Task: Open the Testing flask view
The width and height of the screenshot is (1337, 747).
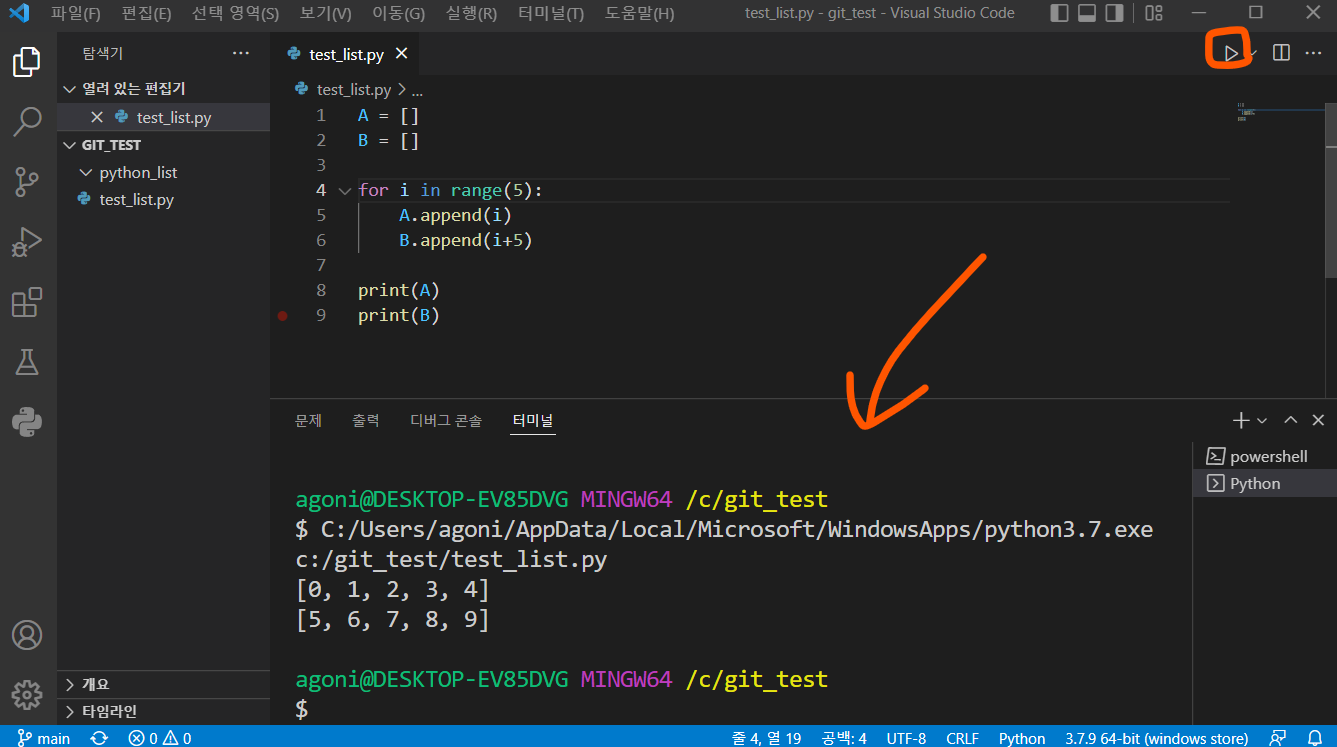Action: pos(27,362)
